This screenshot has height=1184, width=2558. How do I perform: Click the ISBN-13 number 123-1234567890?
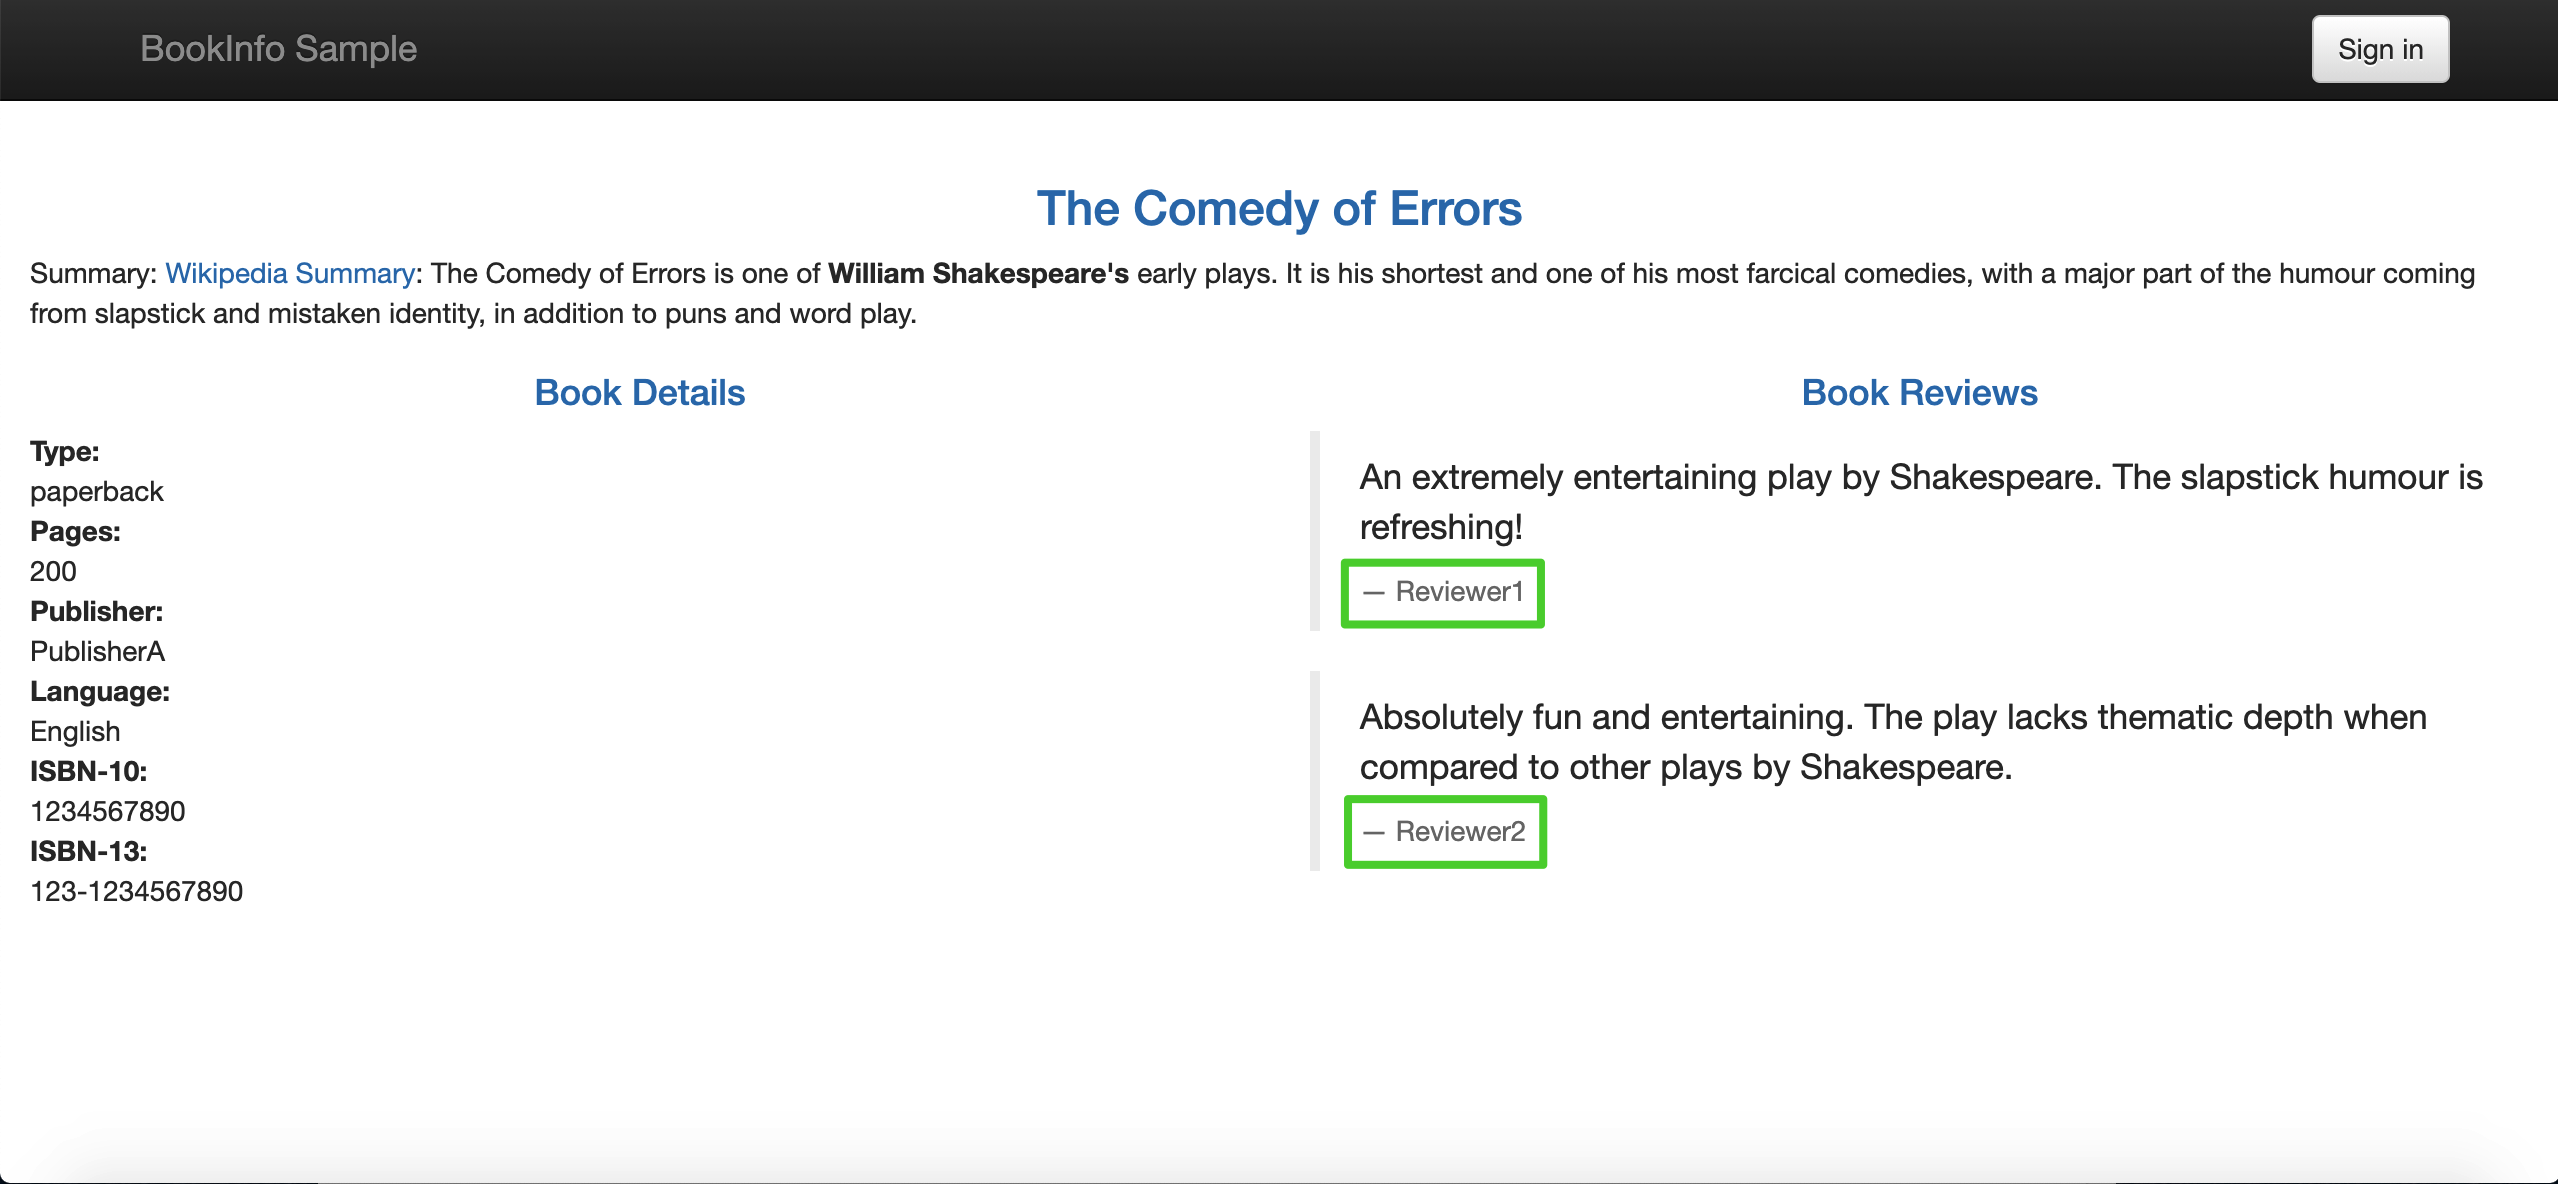tap(137, 891)
